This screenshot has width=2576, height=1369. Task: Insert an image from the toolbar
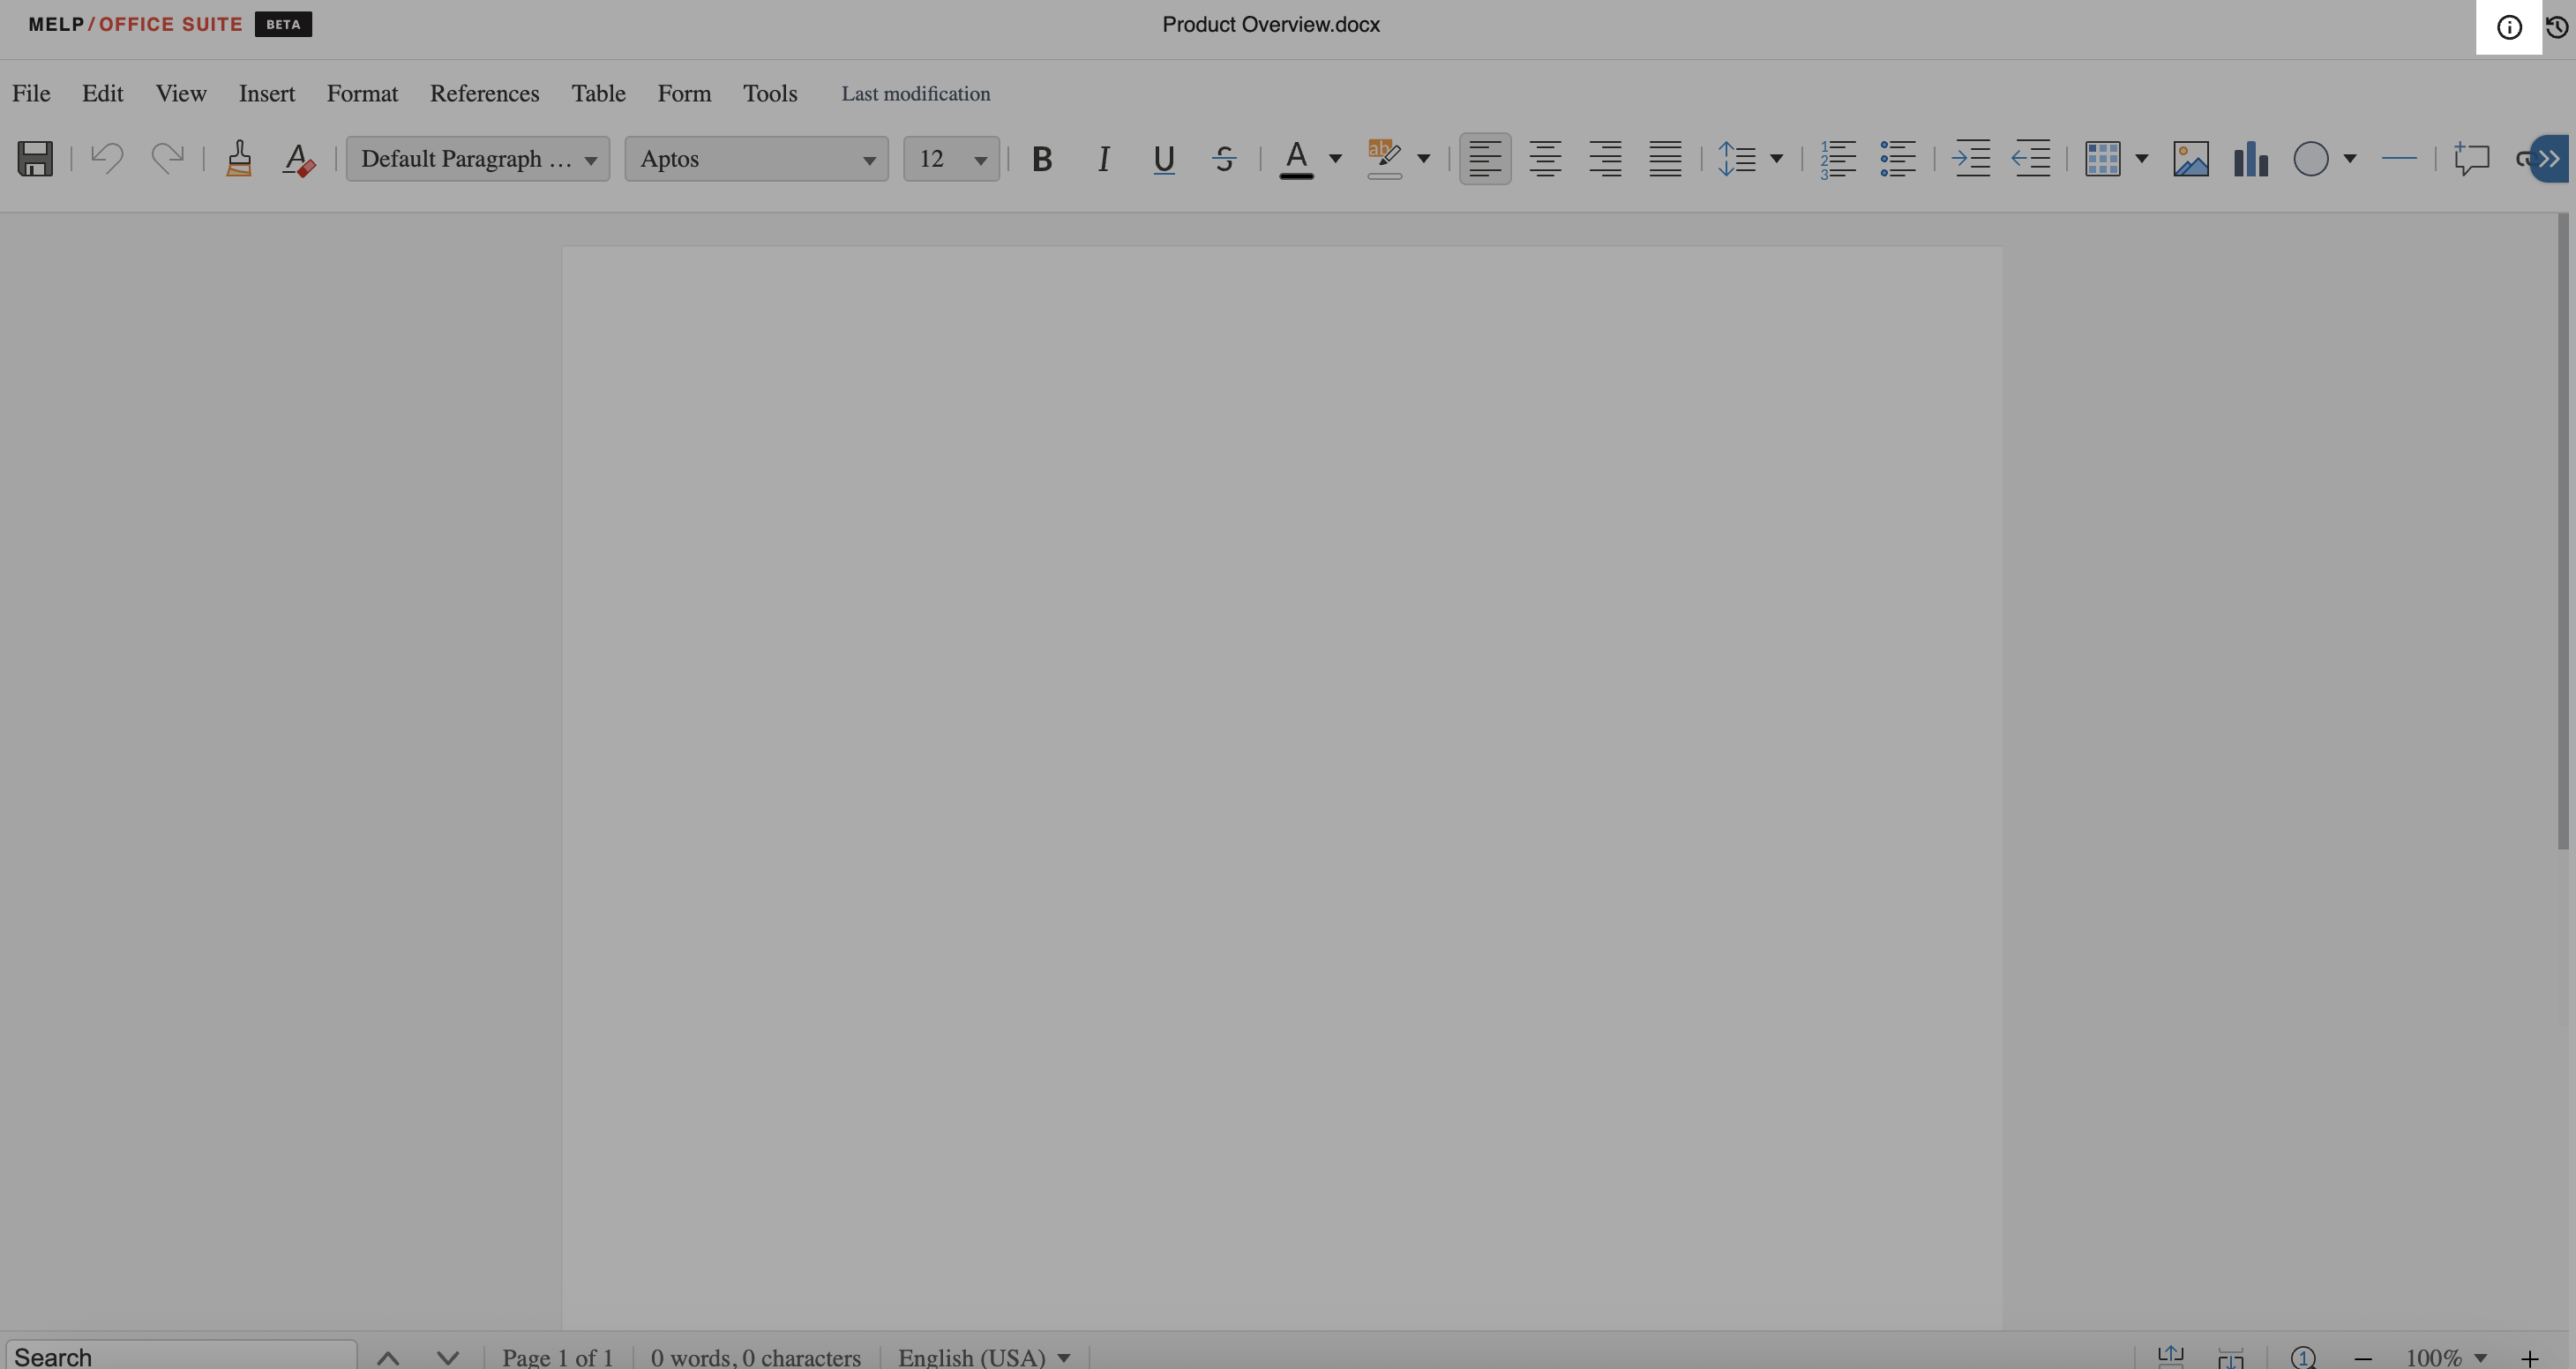click(2190, 158)
